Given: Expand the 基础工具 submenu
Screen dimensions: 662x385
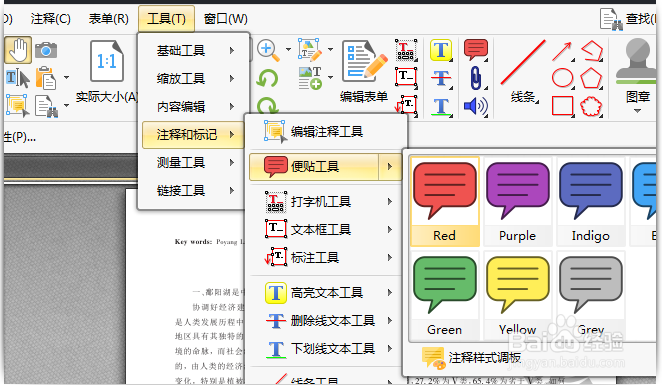Looking at the screenshot, I should coord(193,51).
